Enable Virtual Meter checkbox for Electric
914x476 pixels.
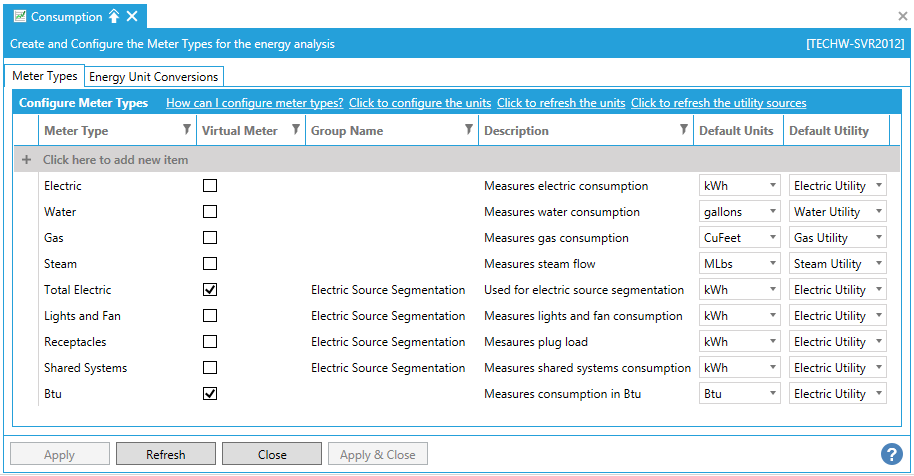click(x=210, y=186)
